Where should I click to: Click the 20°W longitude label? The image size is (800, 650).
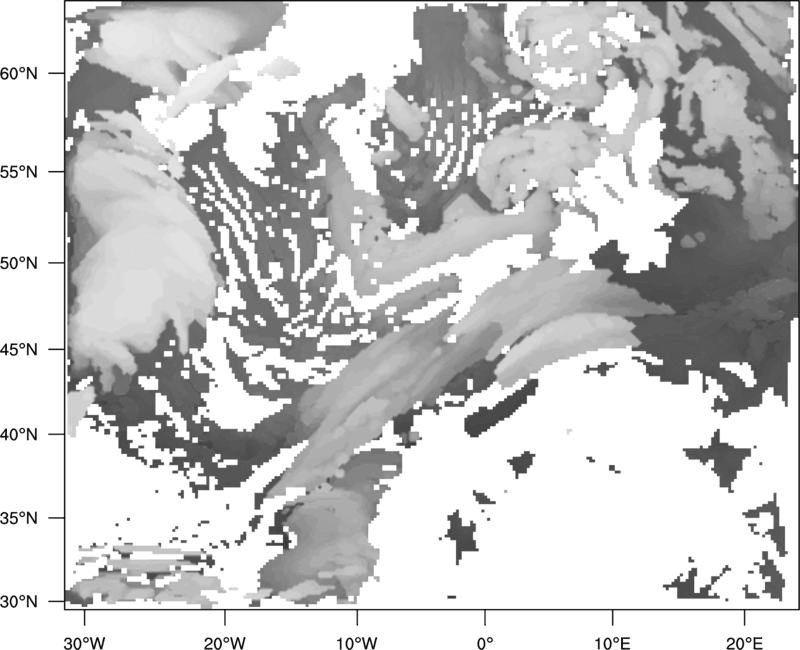[224, 643]
